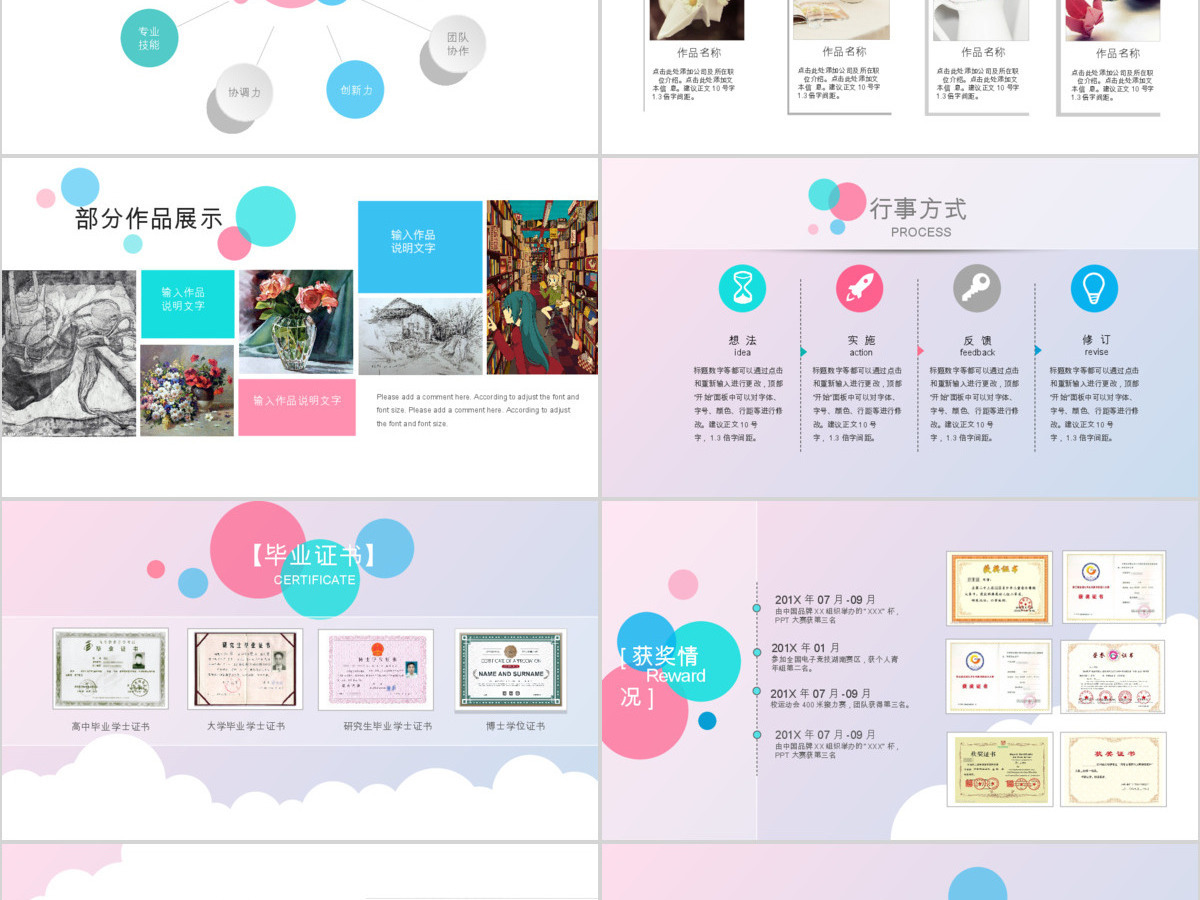This screenshot has width=1200, height=900.
Task: Open the 大学毕业学士证书 certificate image
Action: coord(245,669)
